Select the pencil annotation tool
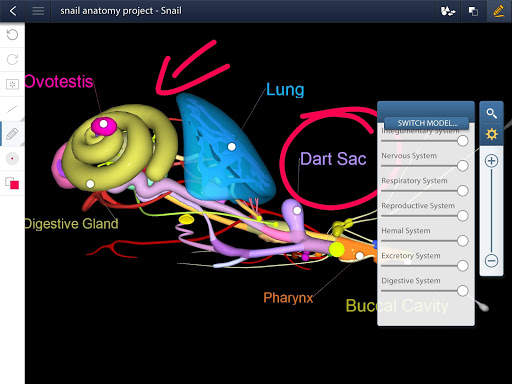Screen dimensions: 512x384 [x=12, y=134]
